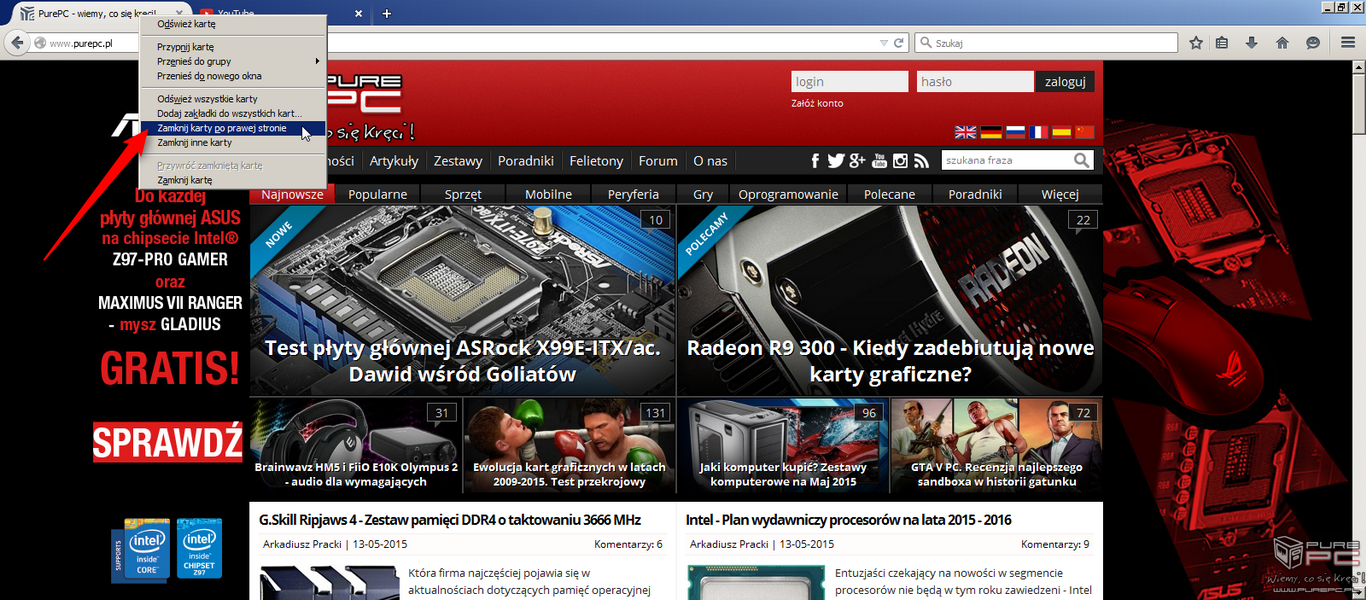Open the Twitter bird icon link

click(835, 161)
